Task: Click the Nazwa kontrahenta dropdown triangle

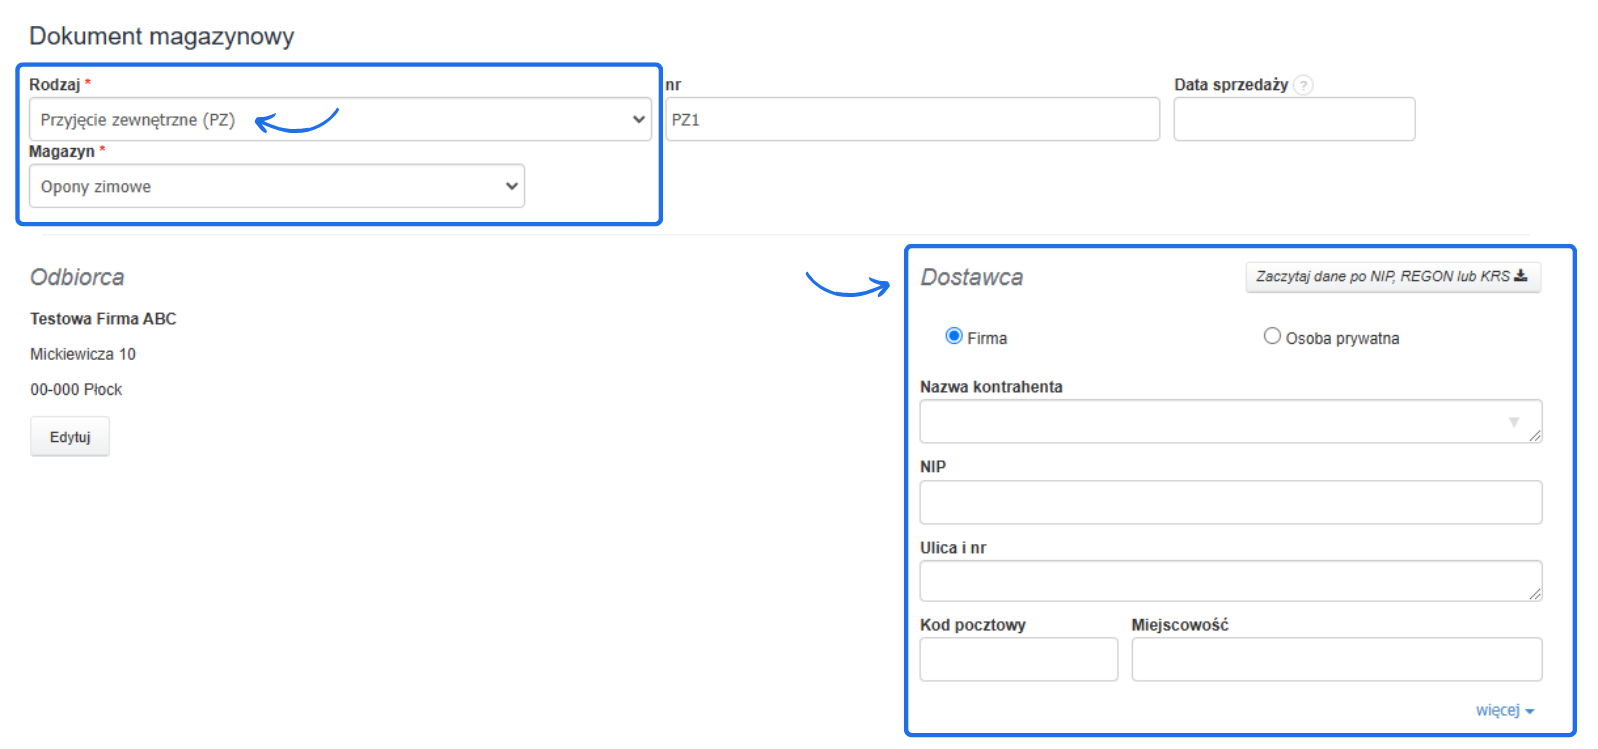Action: pos(1514,422)
